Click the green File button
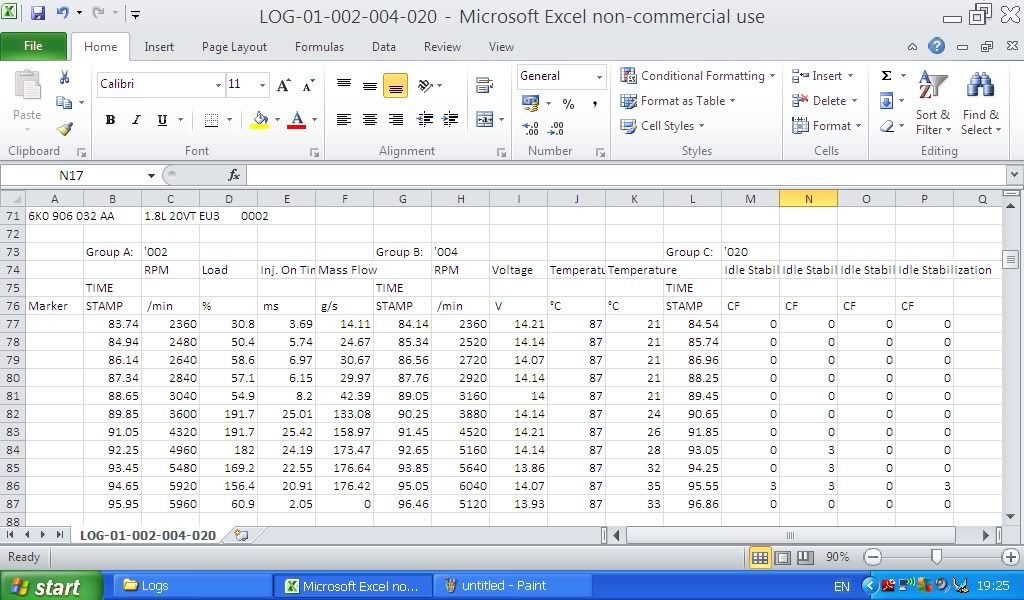 click(x=33, y=46)
